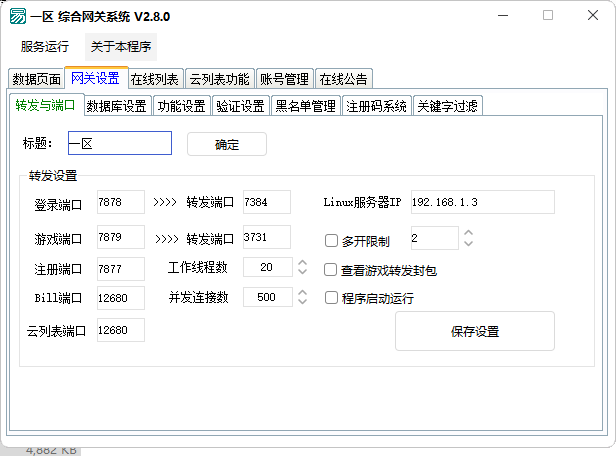This screenshot has height=459, width=616.
Task: Open the 黑名单管理 sub-tab
Action: [305, 106]
